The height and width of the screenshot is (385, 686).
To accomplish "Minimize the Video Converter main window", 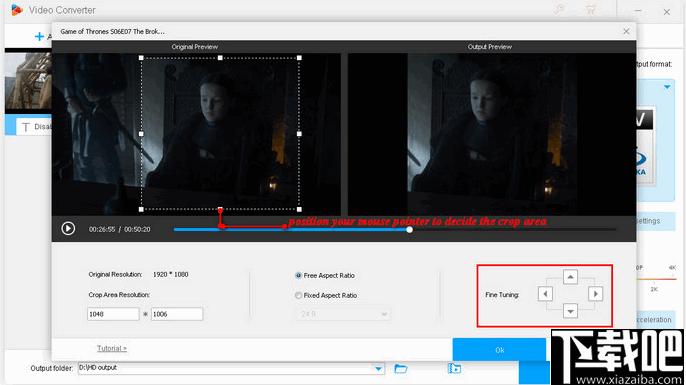I will 638,10.
